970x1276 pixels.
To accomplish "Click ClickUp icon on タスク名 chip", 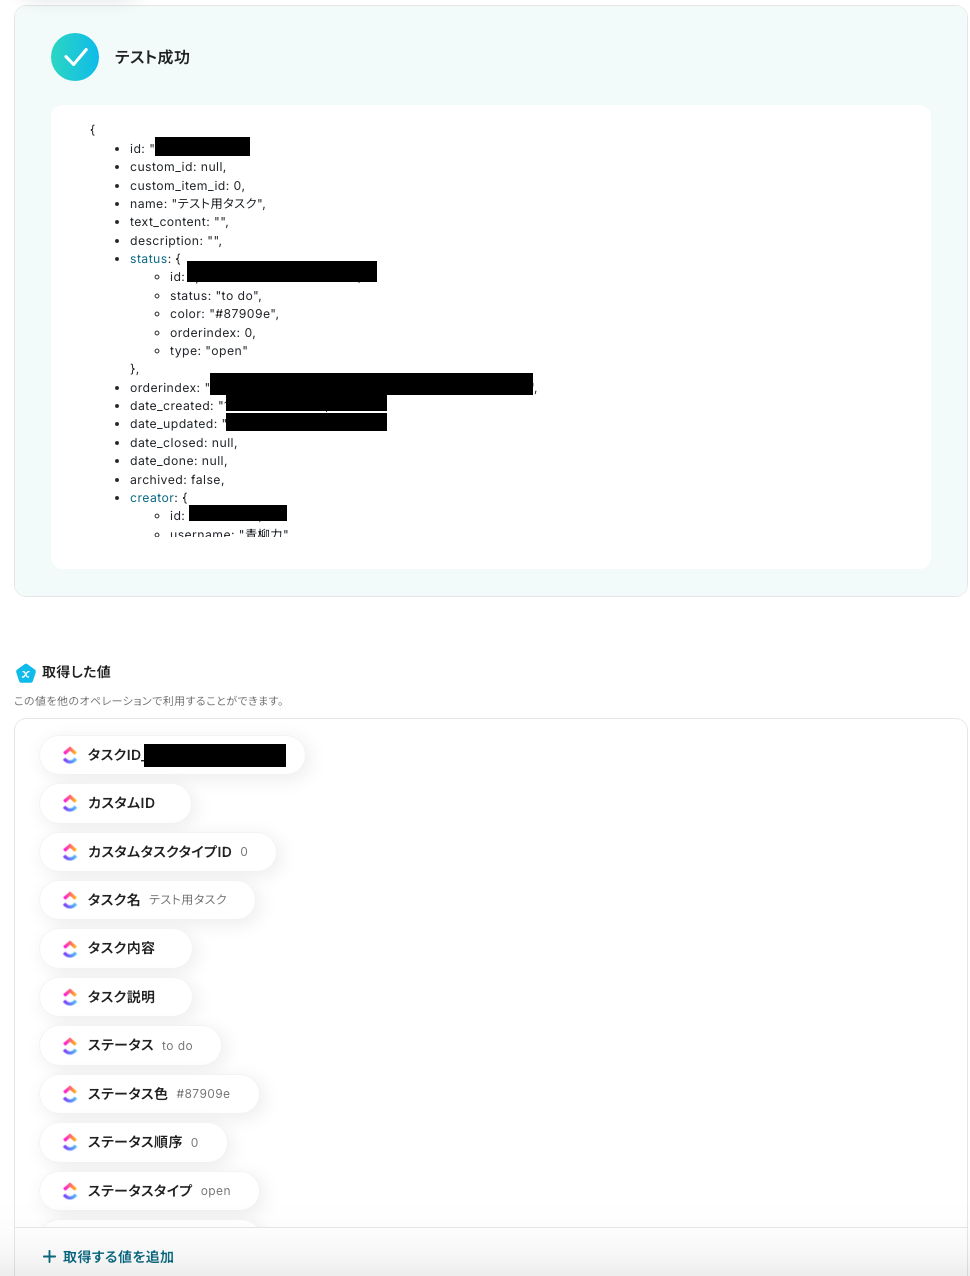I will pyautogui.click(x=70, y=900).
